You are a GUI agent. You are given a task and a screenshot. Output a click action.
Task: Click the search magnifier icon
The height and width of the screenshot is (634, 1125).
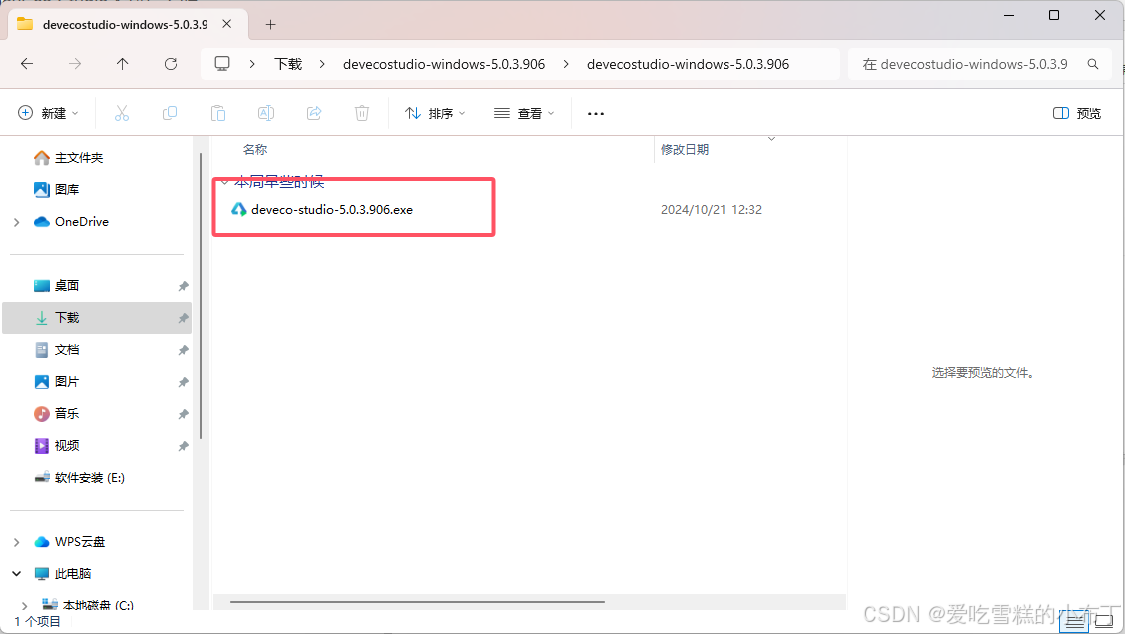click(1093, 64)
